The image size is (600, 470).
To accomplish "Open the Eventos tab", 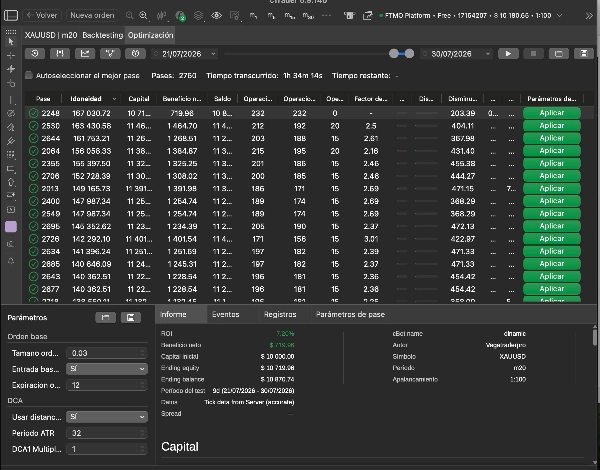I will coord(226,315).
